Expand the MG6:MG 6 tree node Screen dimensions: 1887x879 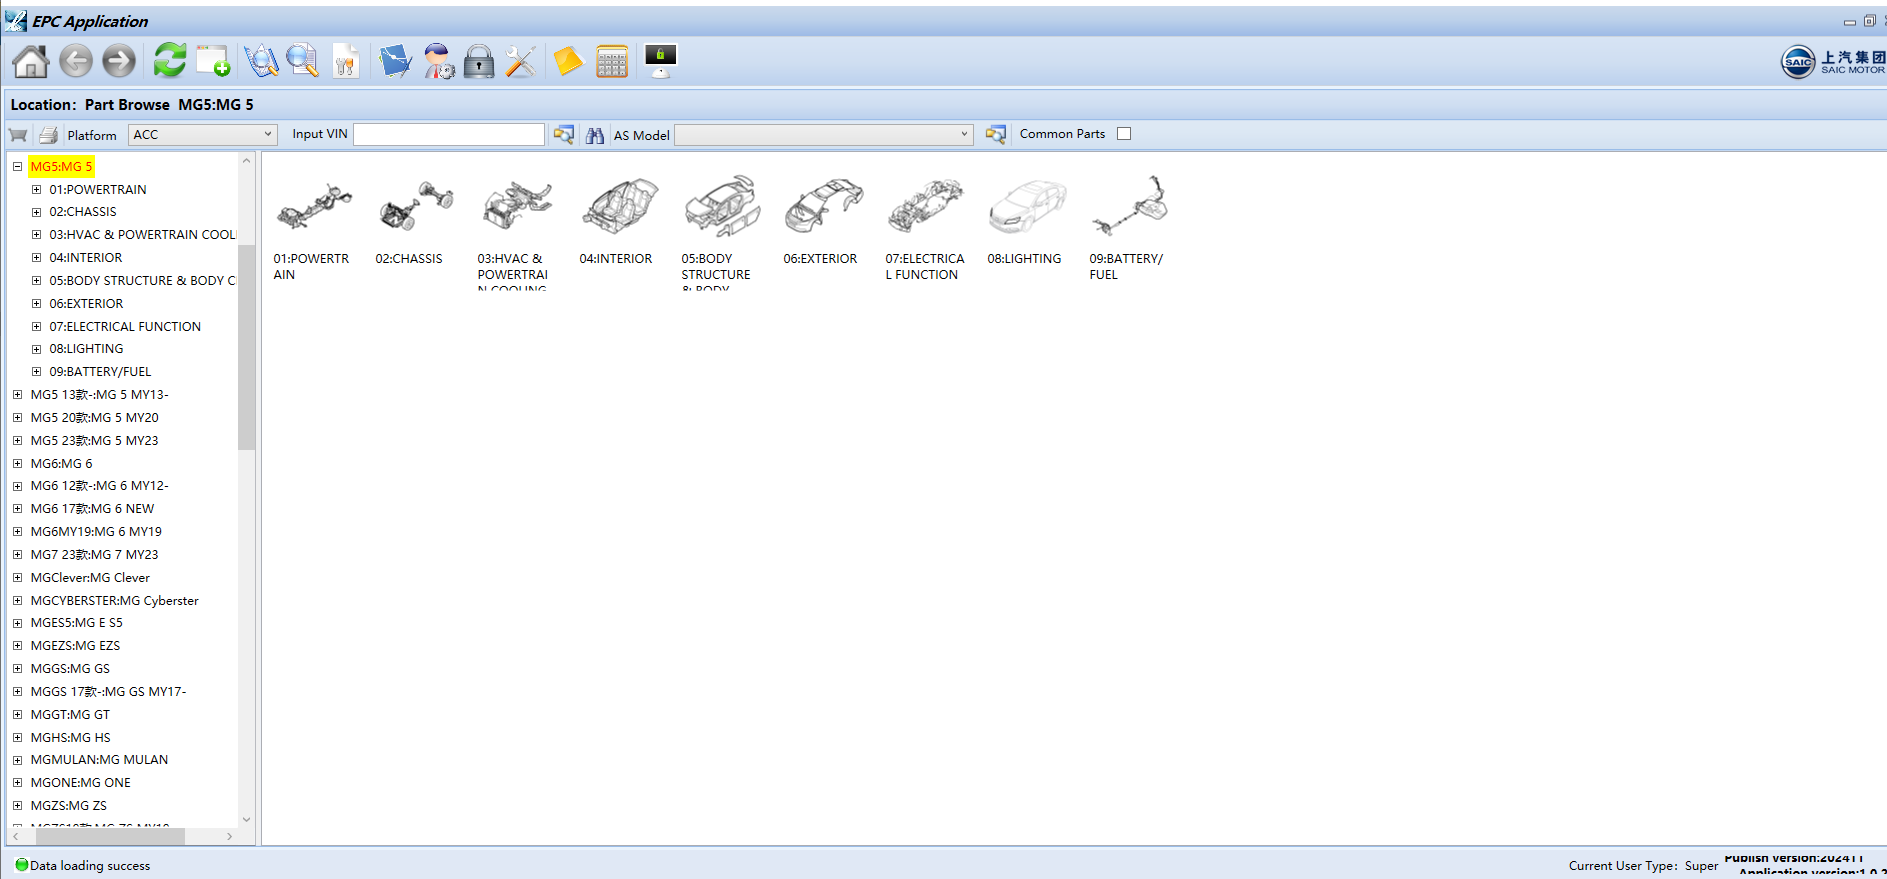pos(17,464)
